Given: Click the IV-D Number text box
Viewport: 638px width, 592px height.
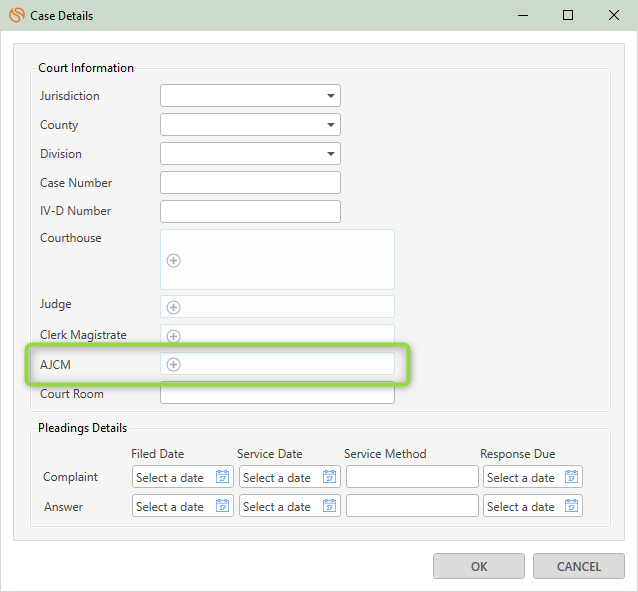Looking at the screenshot, I should [250, 212].
